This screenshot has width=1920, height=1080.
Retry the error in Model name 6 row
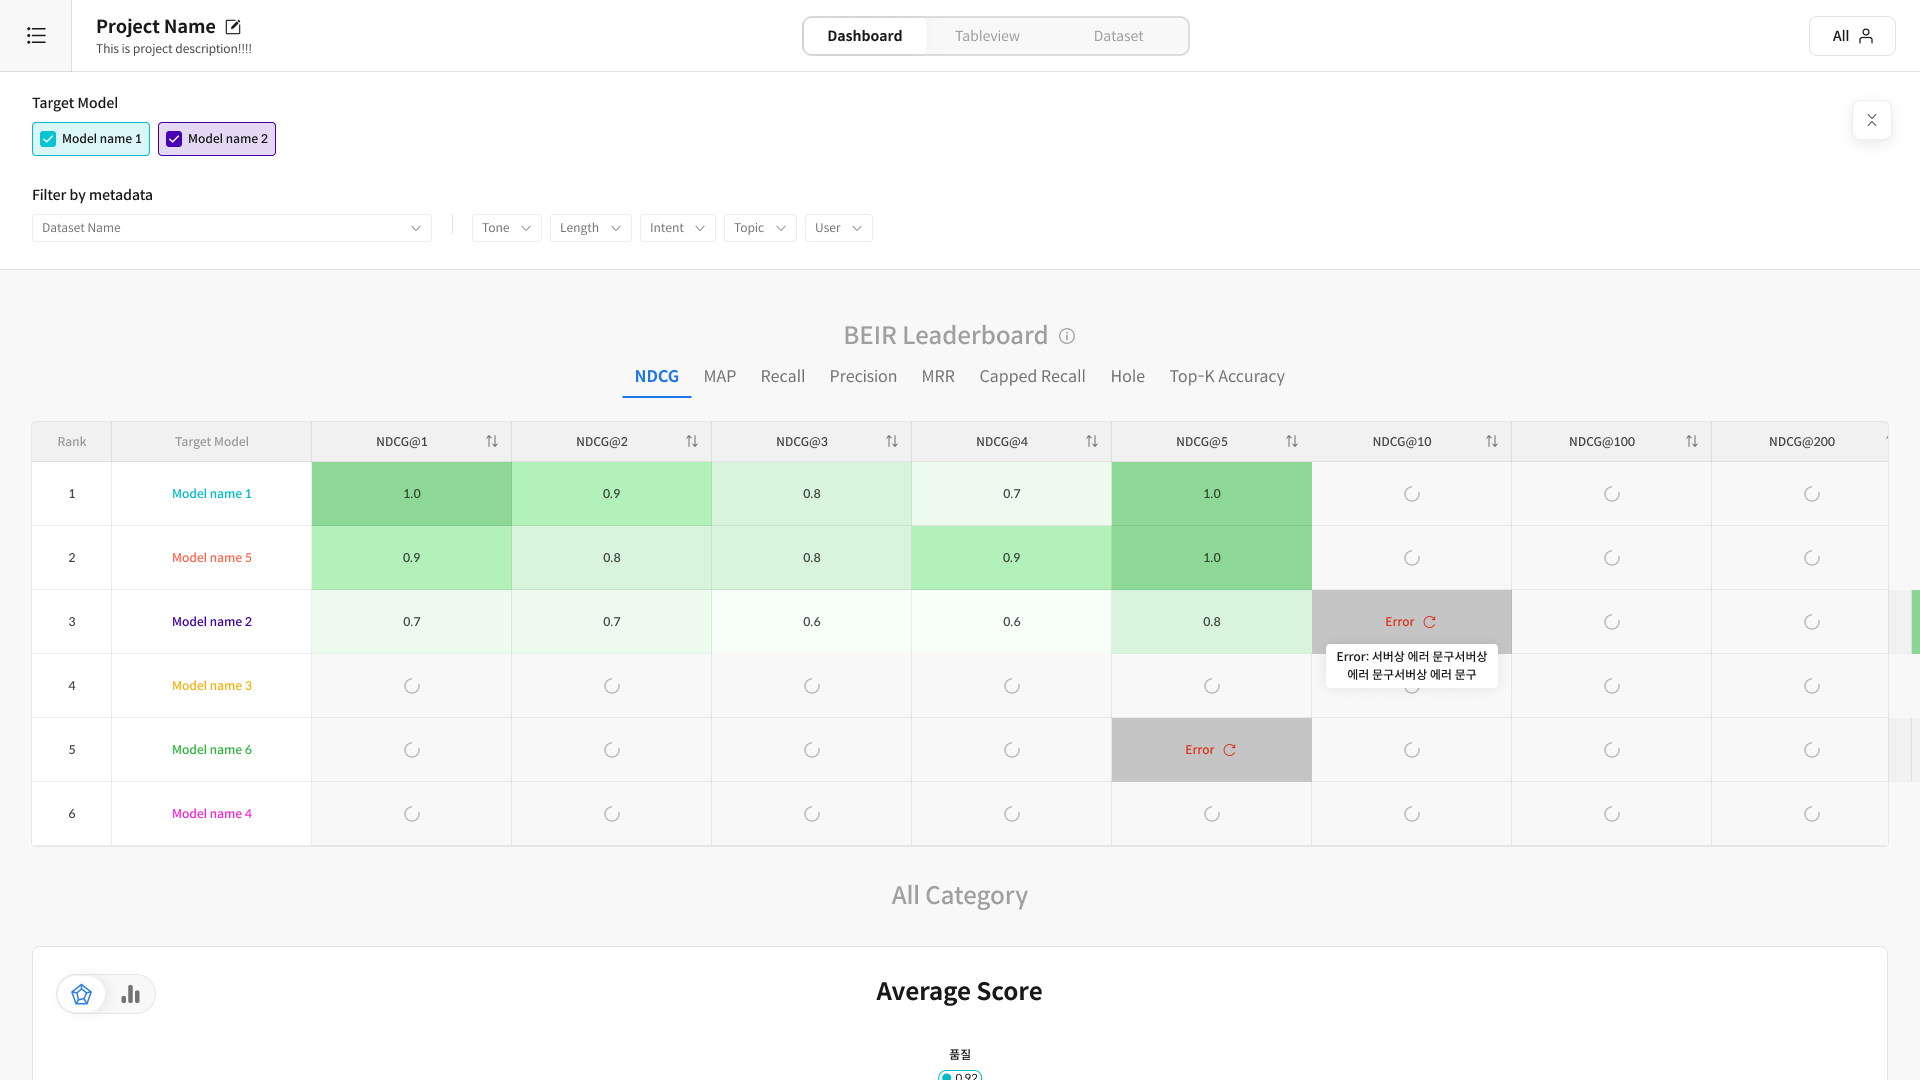[1229, 750]
